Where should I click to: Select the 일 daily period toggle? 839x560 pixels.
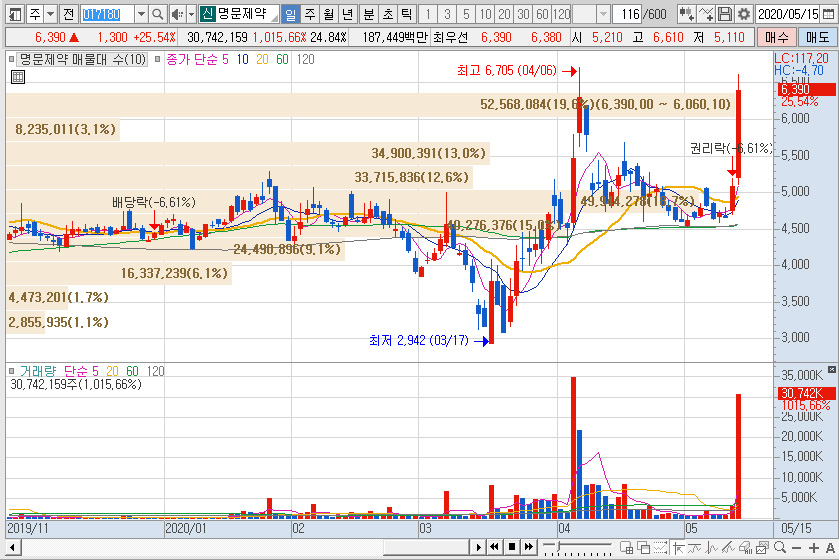[x=290, y=14]
